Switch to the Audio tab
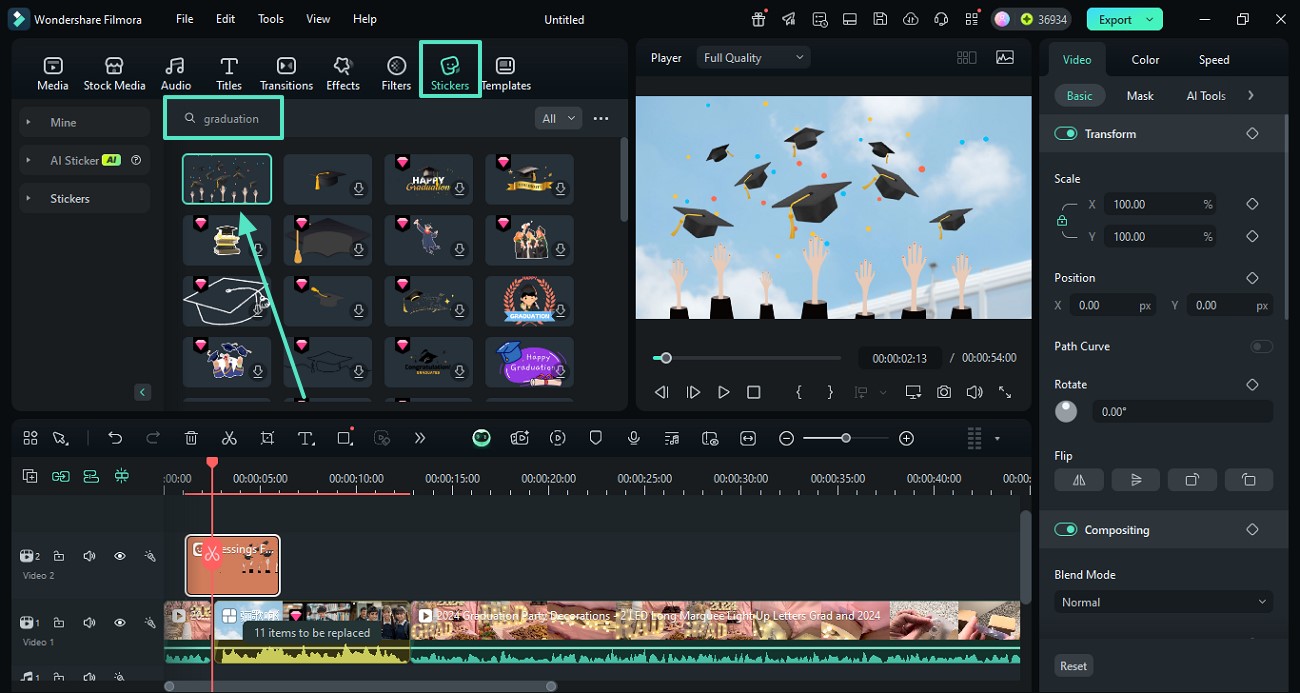The image size is (1300, 693). (176, 74)
